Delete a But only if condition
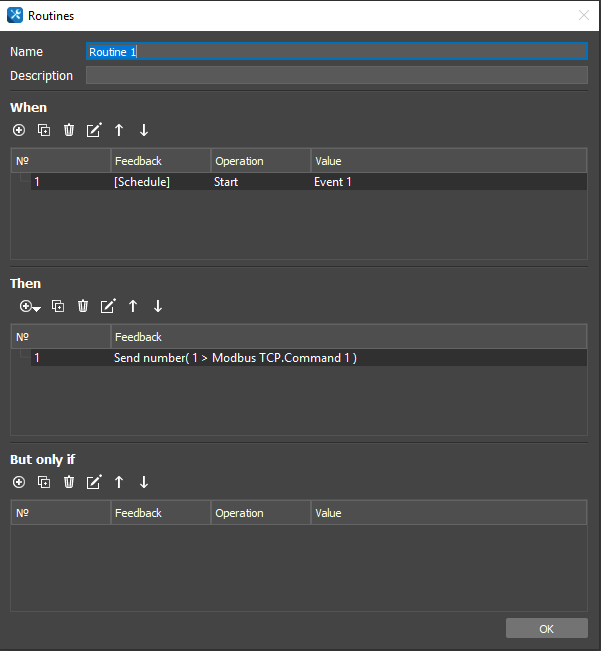 pos(69,482)
